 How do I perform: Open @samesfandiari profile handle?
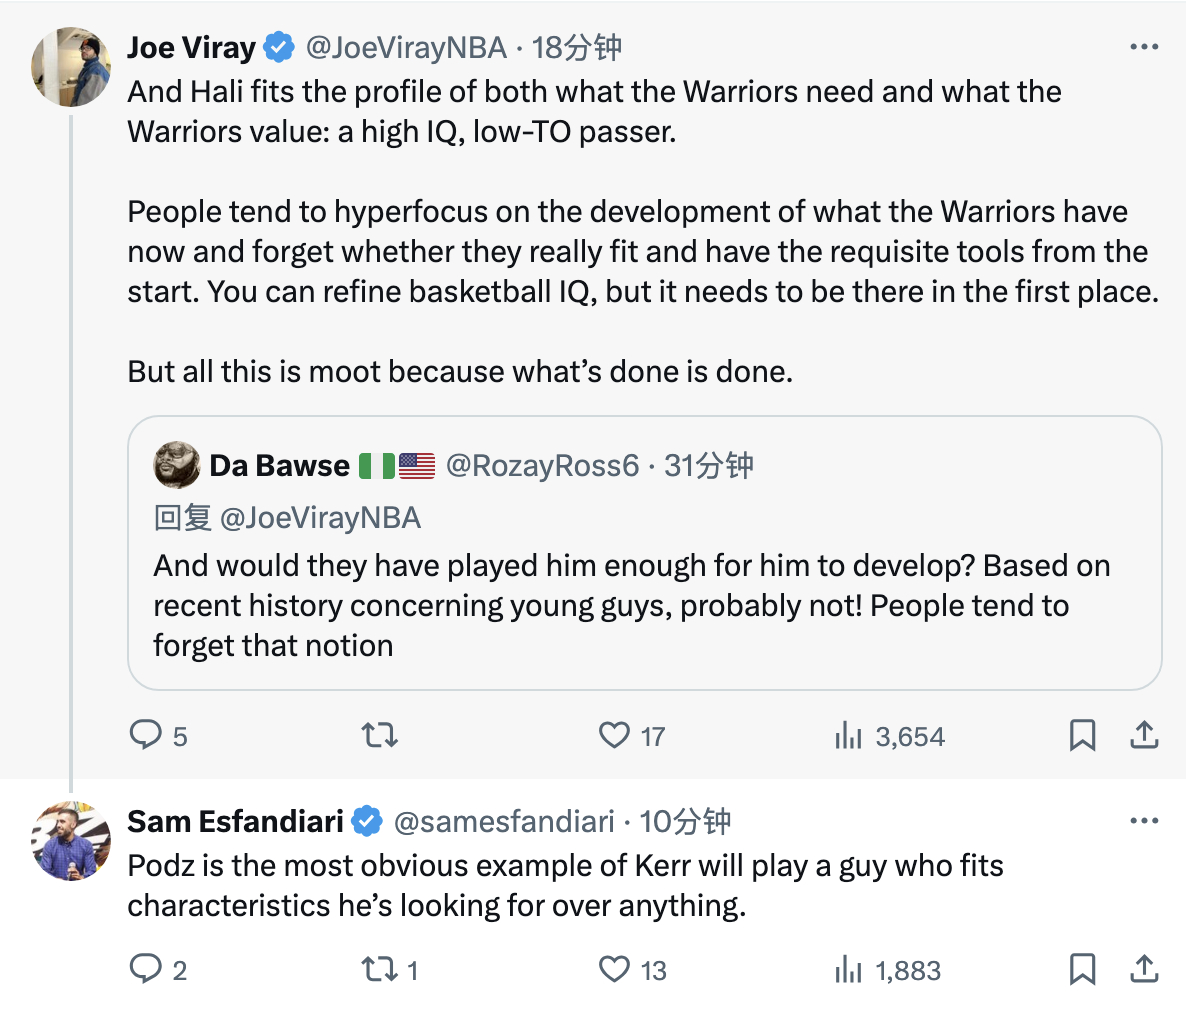coord(504,821)
